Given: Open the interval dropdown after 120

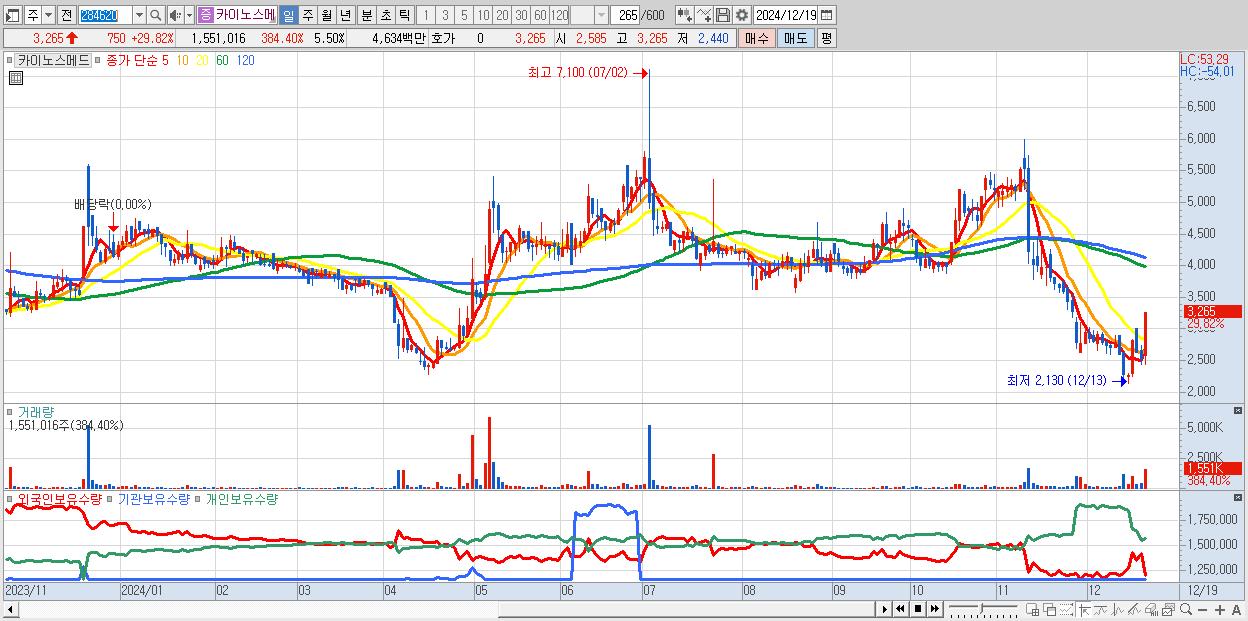Looking at the screenshot, I should pos(601,15).
